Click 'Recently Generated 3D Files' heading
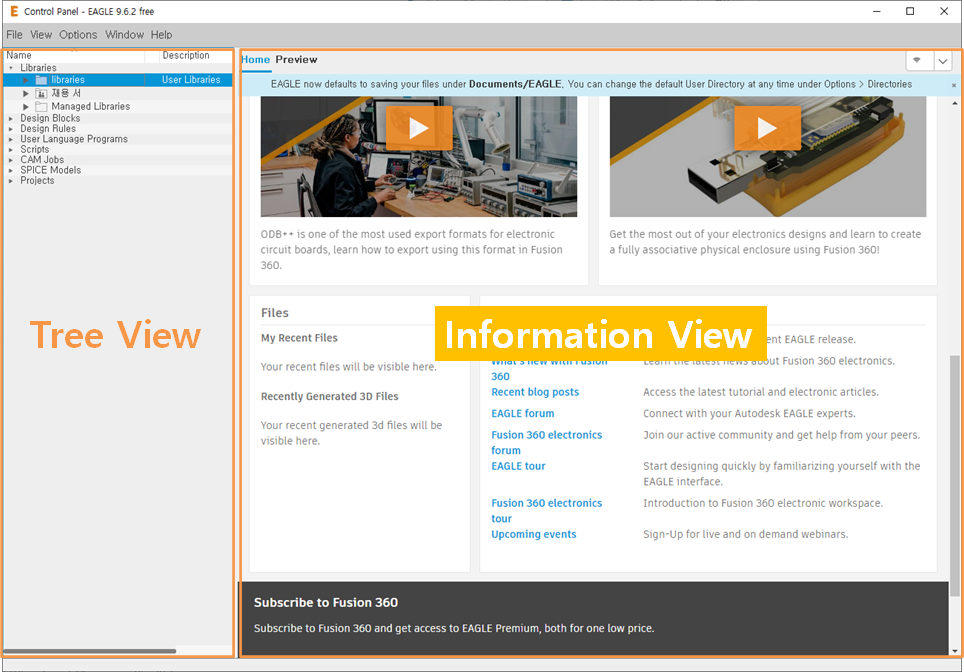The width and height of the screenshot is (964, 672). click(330, 396)
